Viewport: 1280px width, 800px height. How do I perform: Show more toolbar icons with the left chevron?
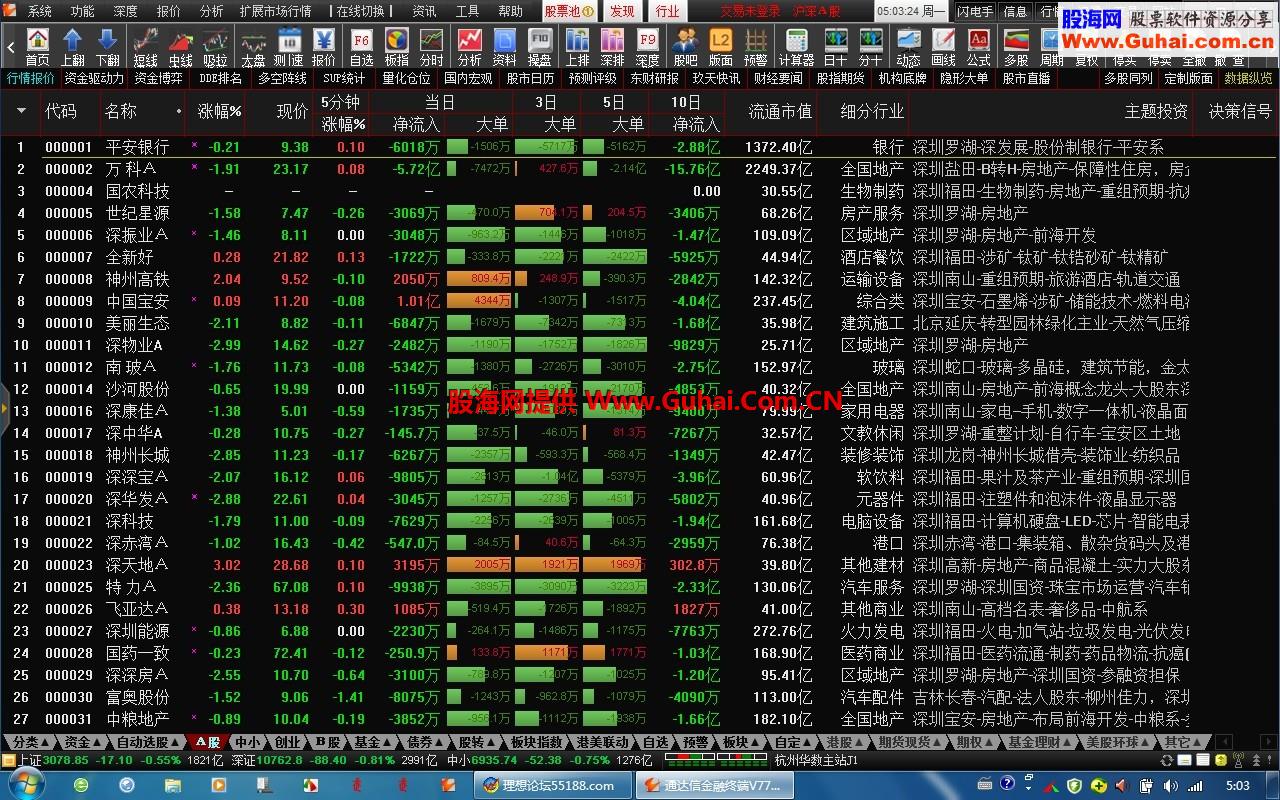[x=11, y=47]
